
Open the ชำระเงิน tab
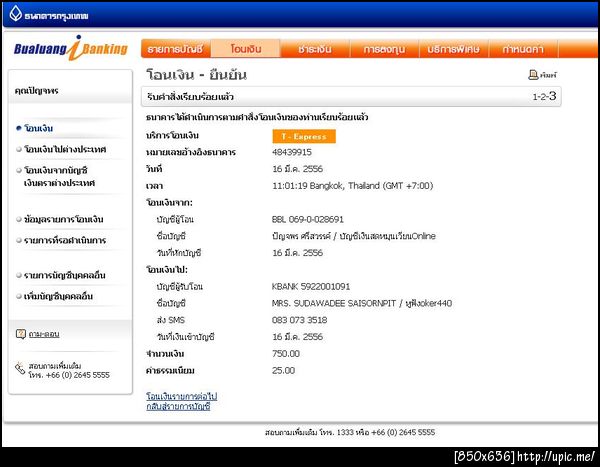click(x=315, y=49)
